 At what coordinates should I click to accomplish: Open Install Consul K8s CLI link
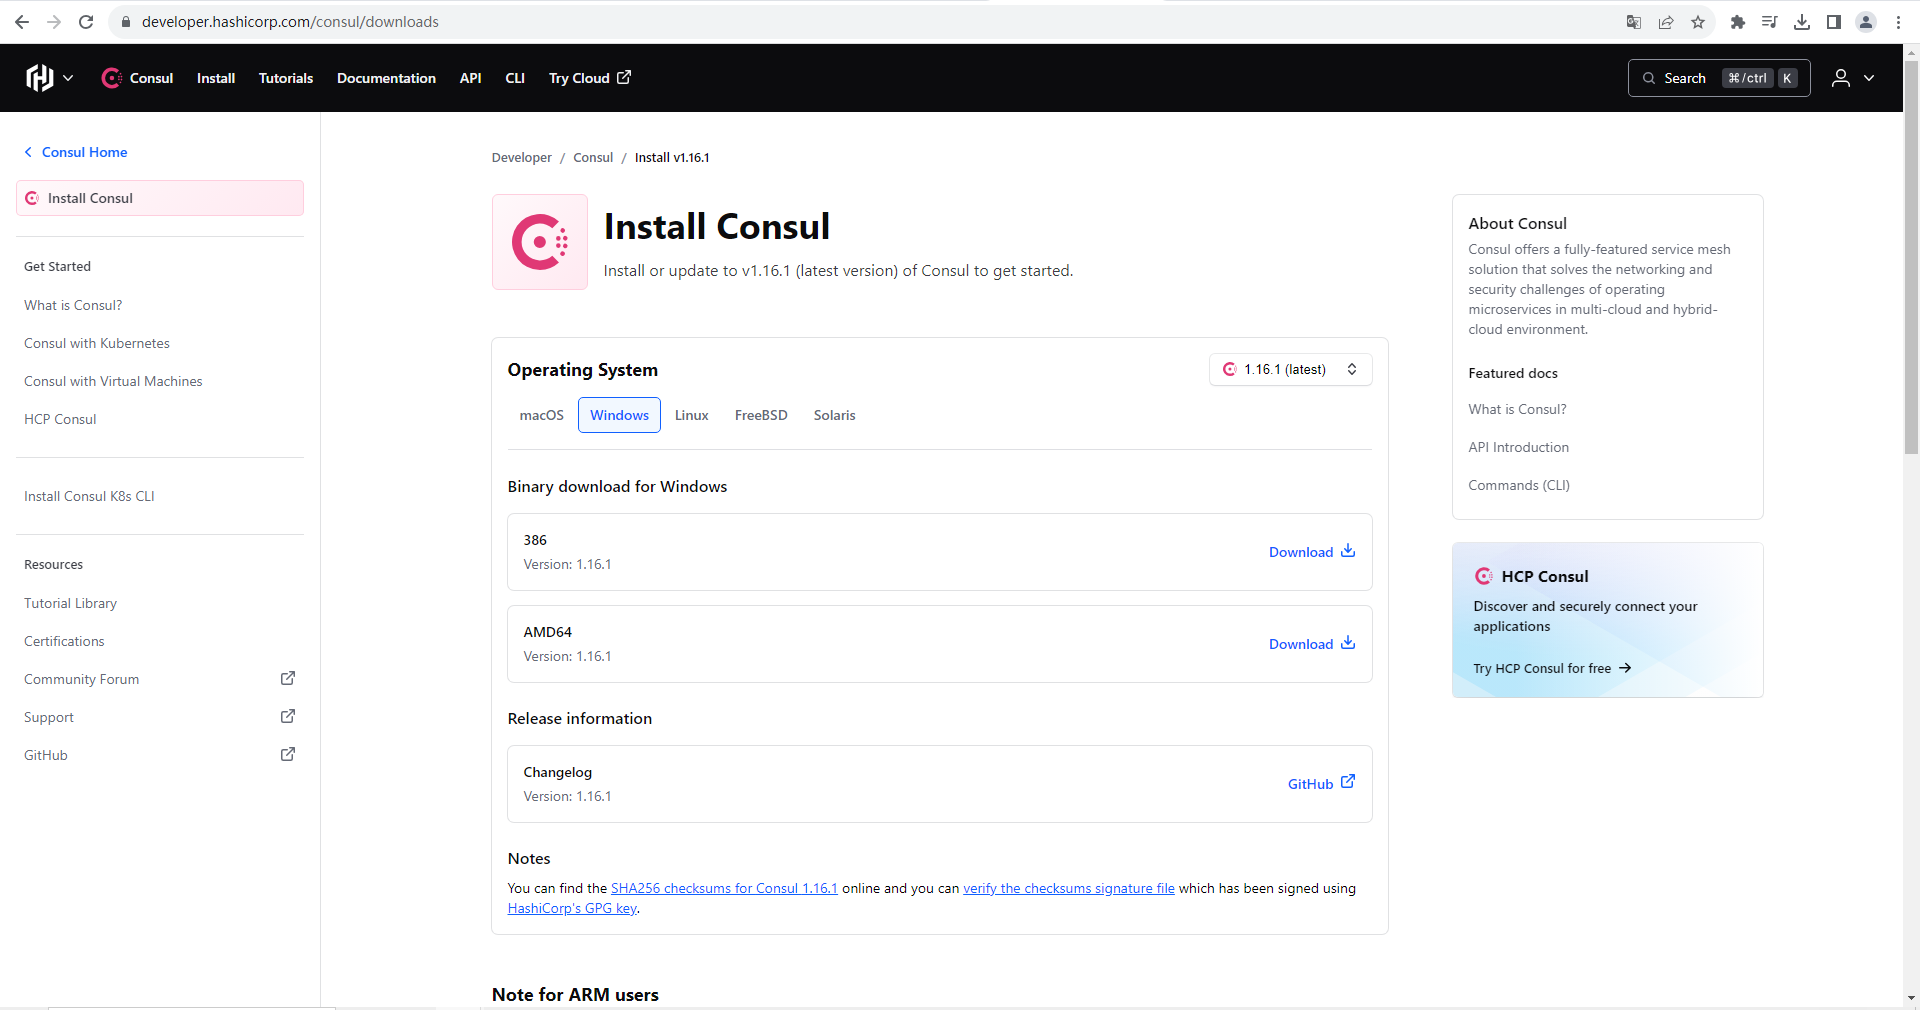click(89, 496)
